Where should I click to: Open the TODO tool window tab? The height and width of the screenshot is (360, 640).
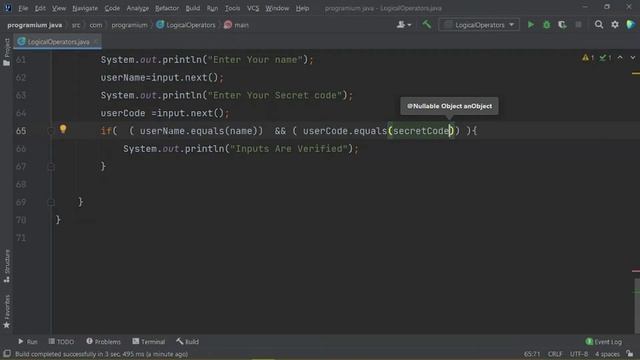click(x=61, y=342)
